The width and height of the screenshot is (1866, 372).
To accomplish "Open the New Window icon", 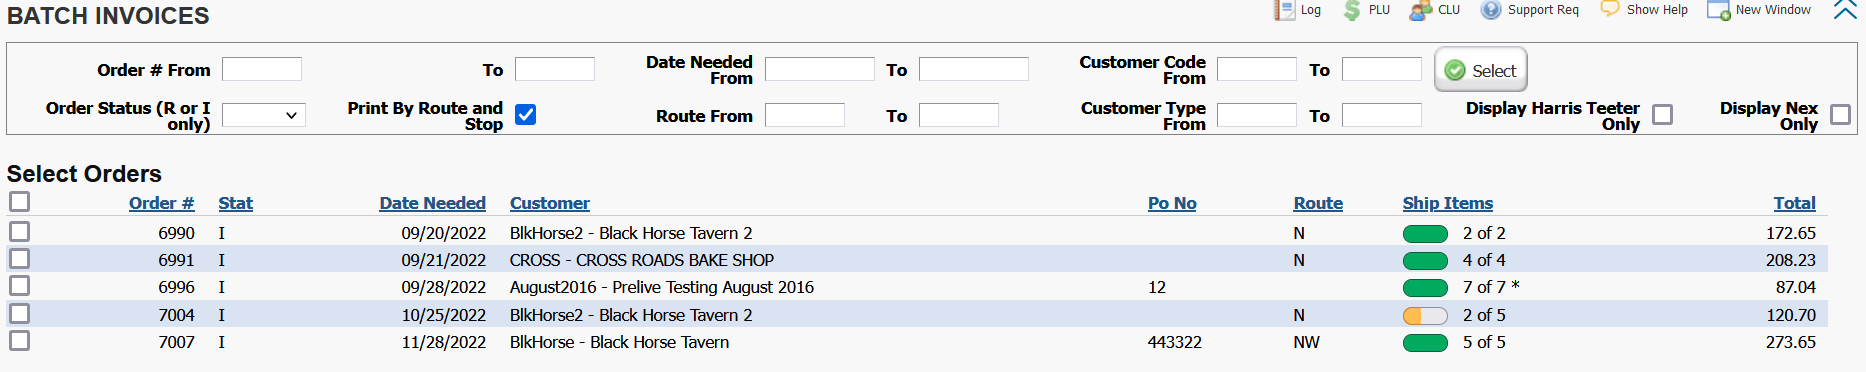I will [1718, 11].
